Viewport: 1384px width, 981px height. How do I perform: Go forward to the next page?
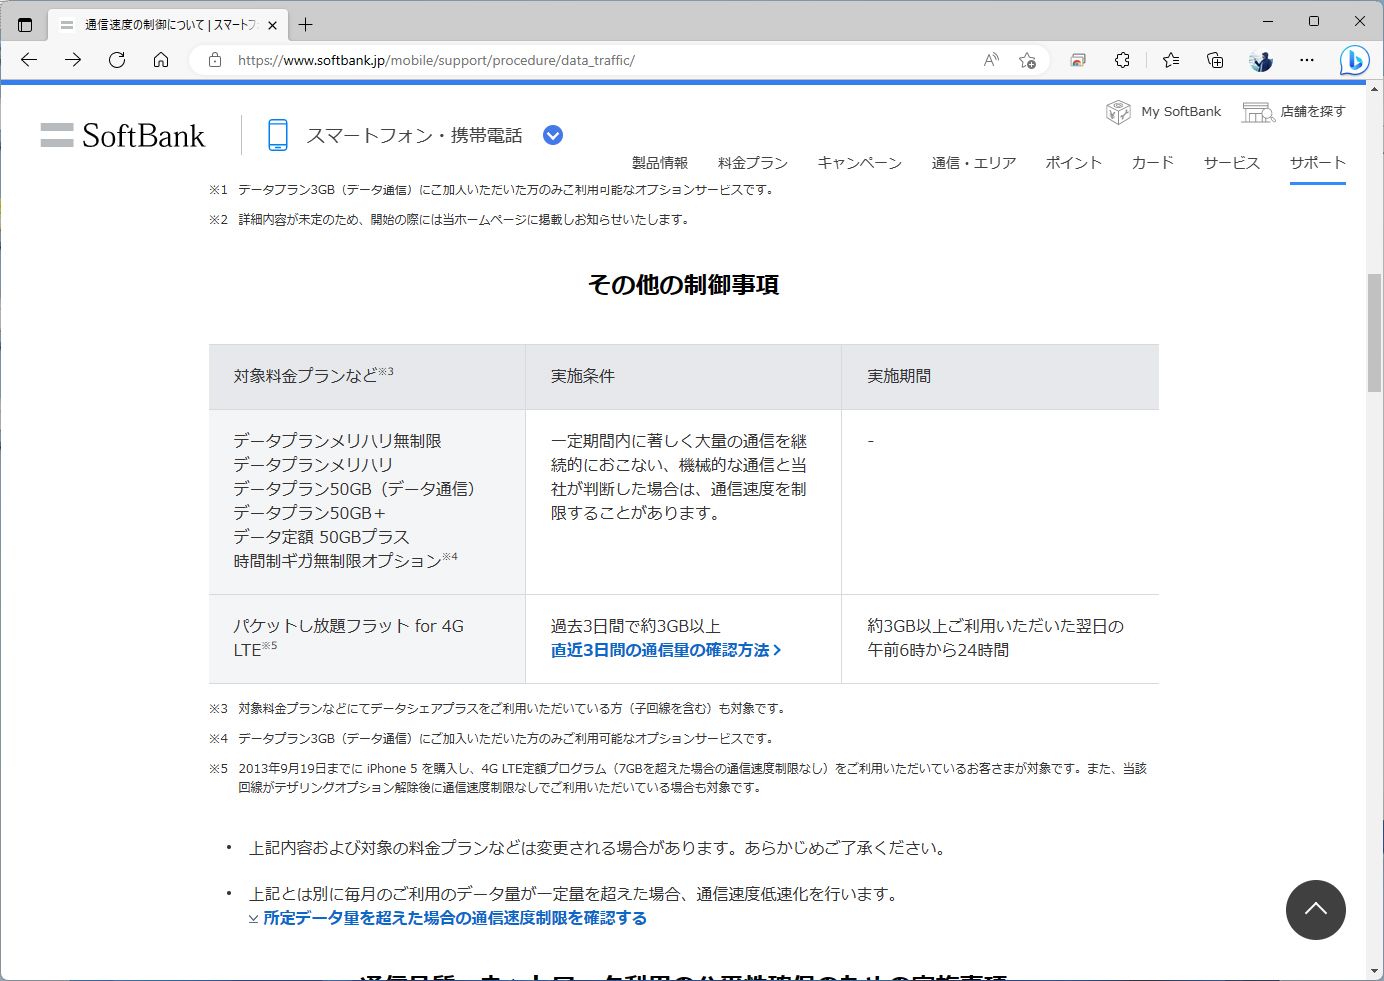[73, 60]
